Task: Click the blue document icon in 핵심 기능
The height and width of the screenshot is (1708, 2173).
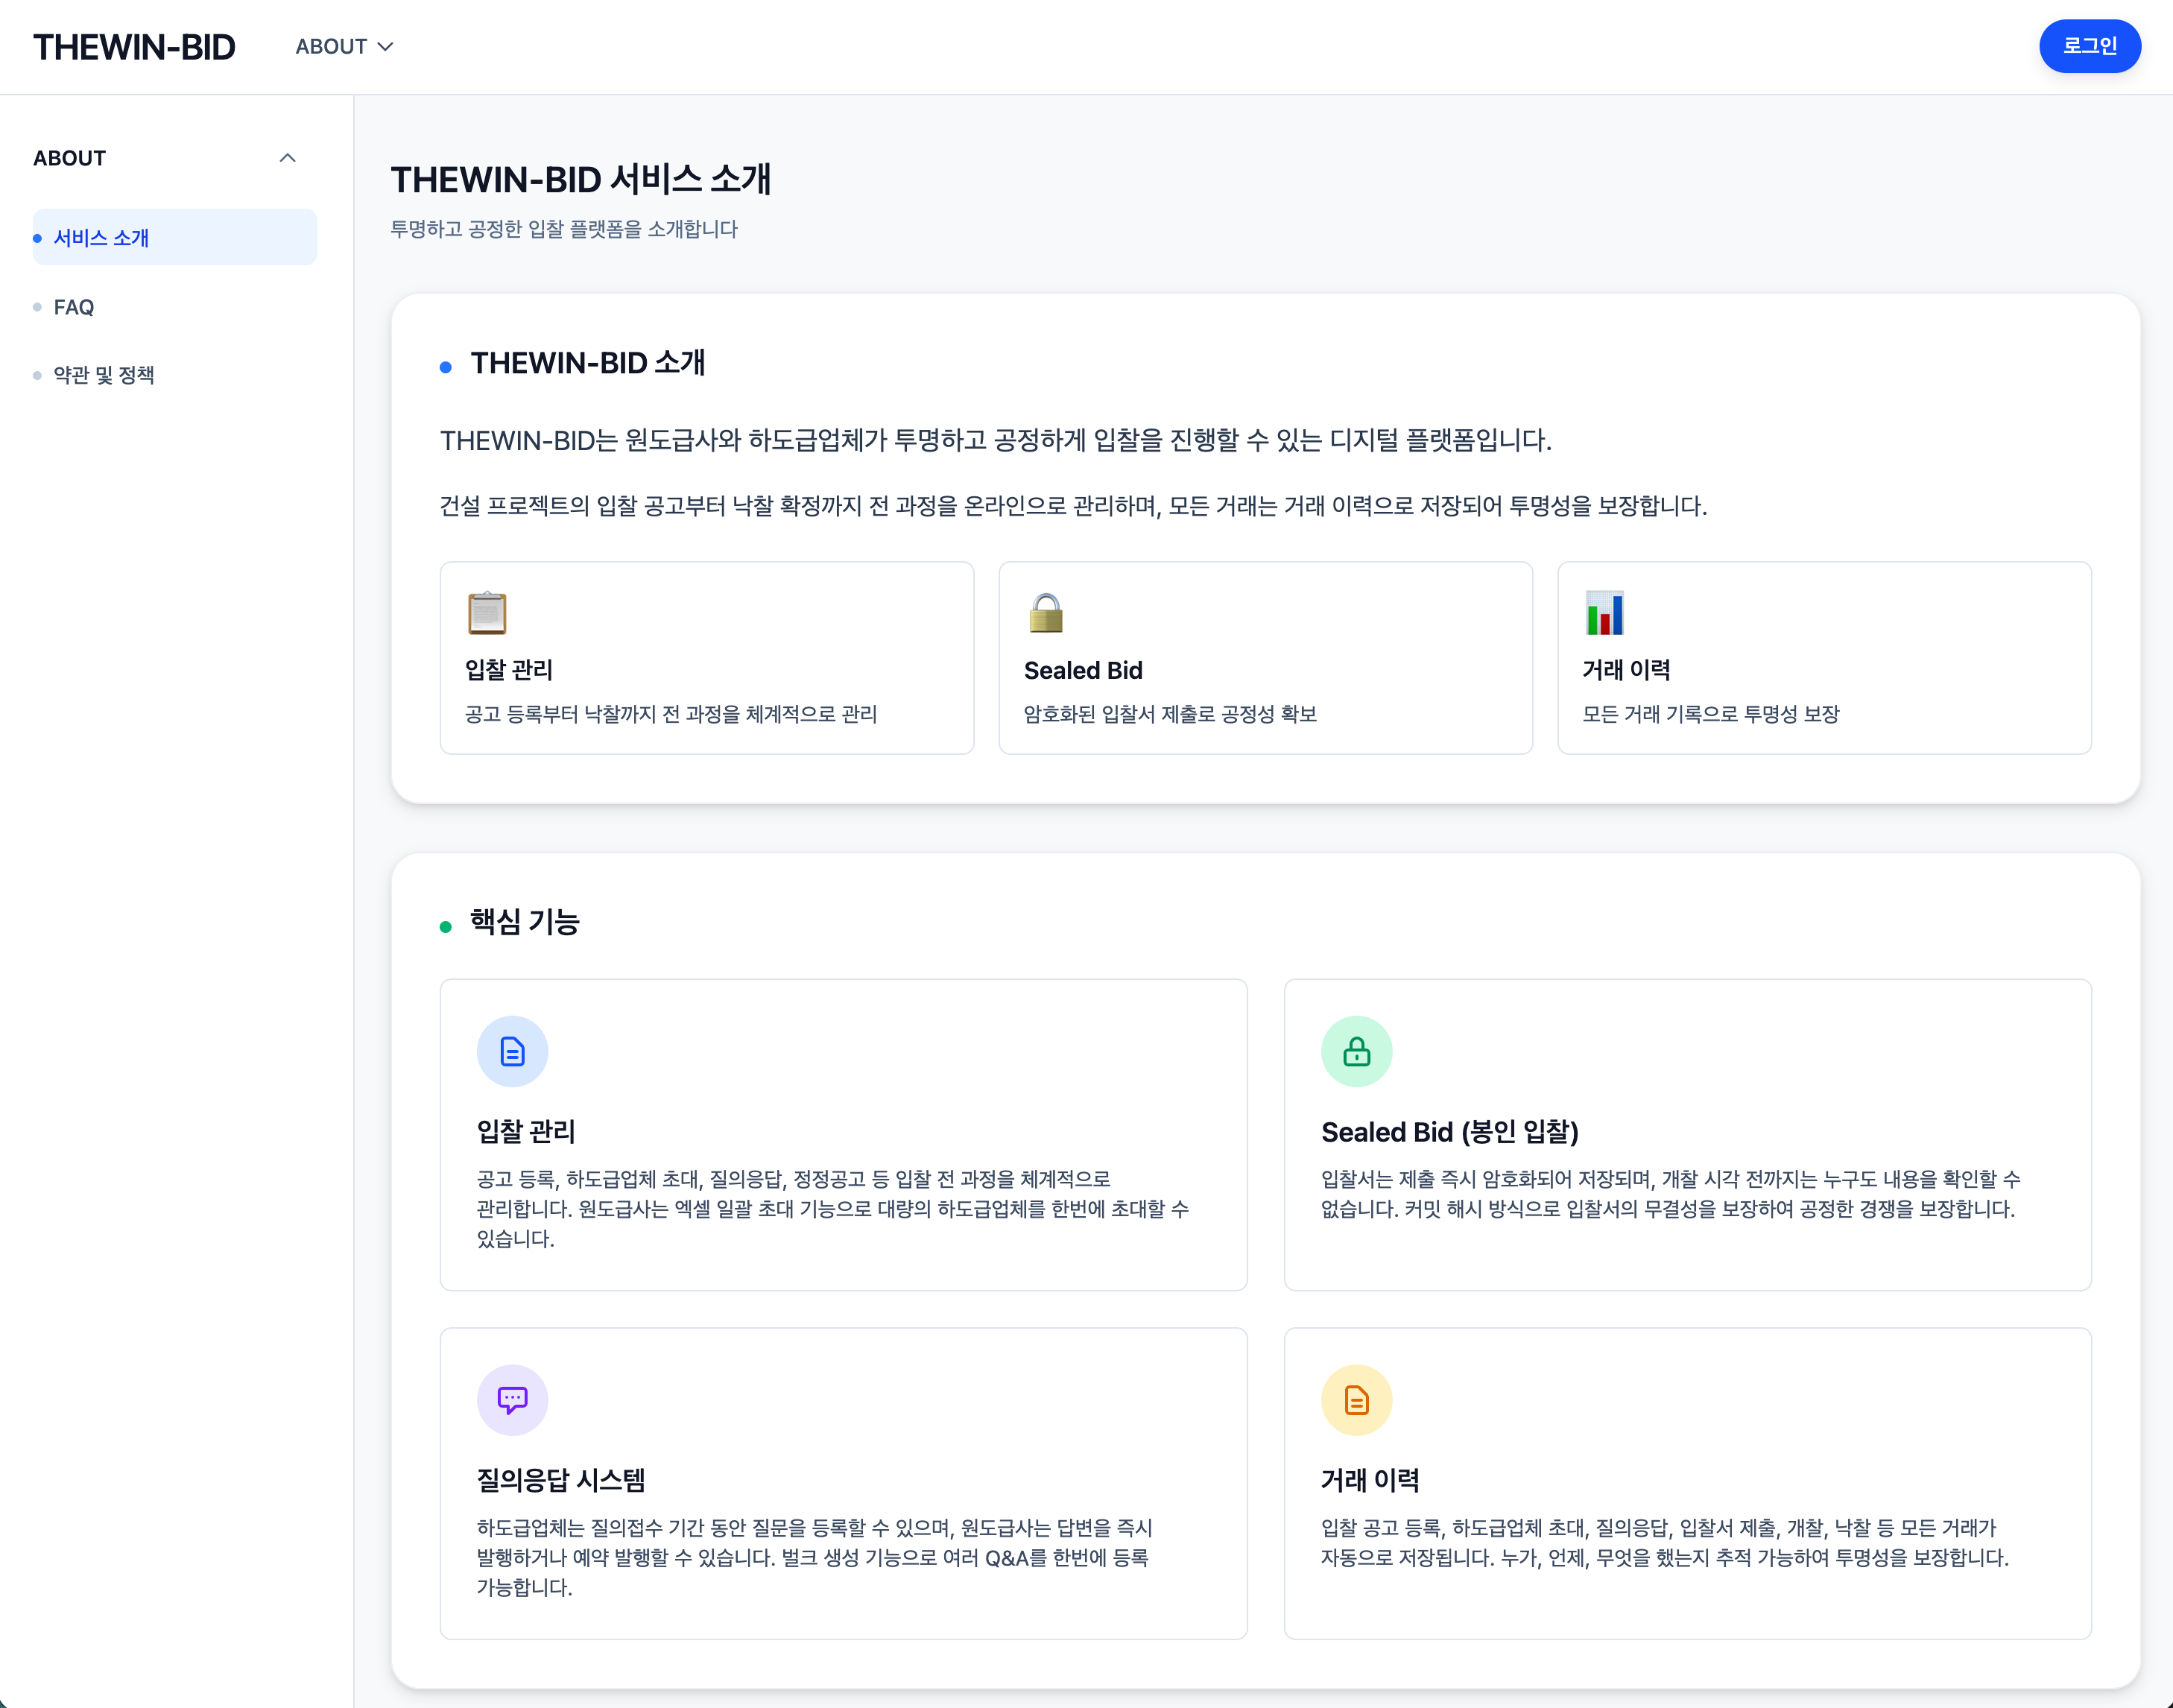Action: (x=512, y=1051)
